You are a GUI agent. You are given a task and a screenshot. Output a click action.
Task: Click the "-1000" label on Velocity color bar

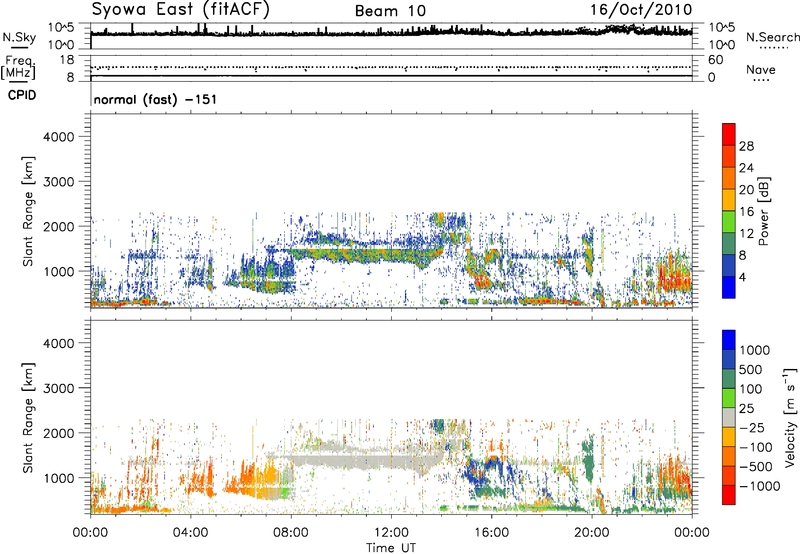pos(760,486)
